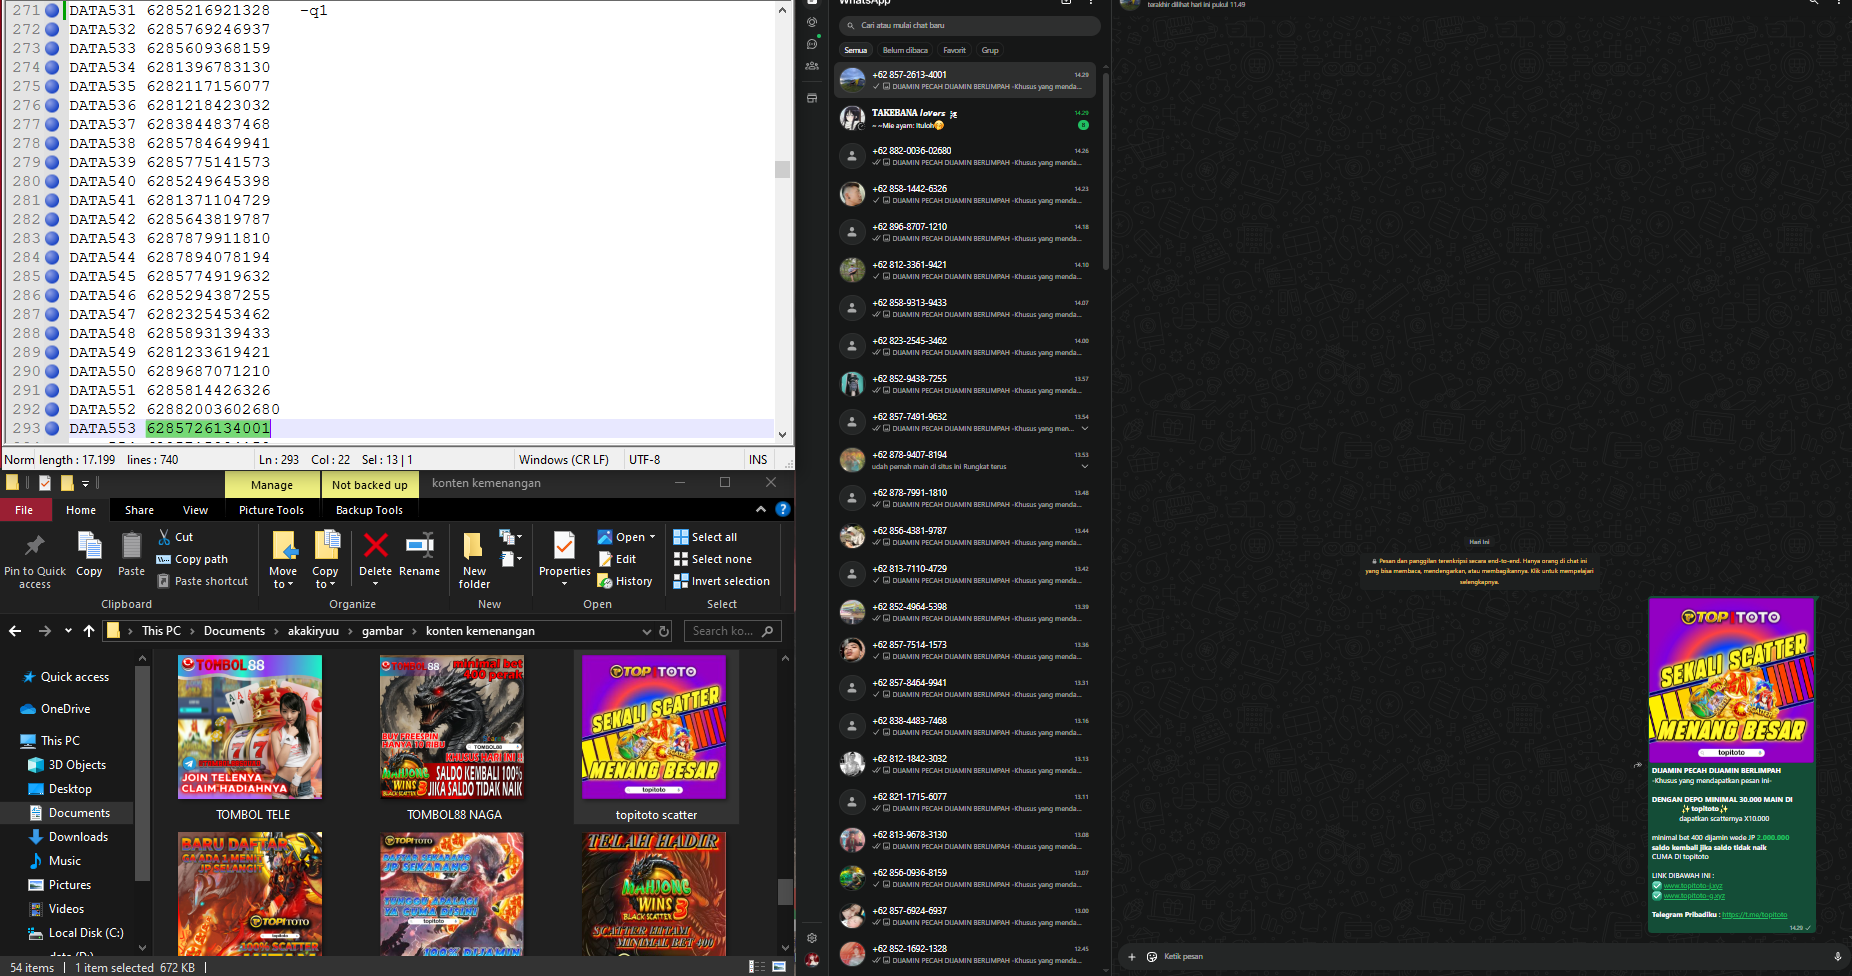Open chat with +62 878-9407-8194
Screen dimensions: 1852x976
pyautogui.click(x=965, y=460)
